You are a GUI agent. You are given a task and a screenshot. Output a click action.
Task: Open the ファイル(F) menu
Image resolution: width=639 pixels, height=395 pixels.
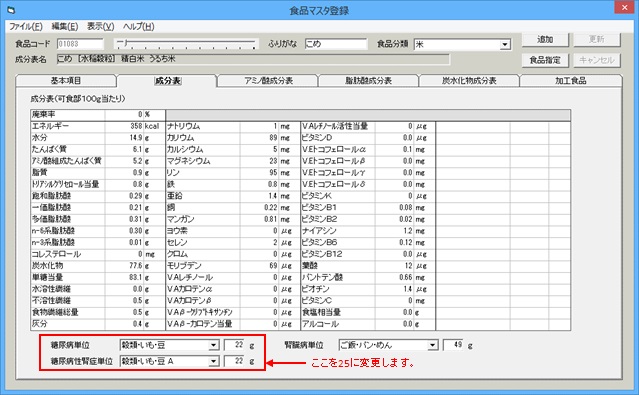pos(26,26)
